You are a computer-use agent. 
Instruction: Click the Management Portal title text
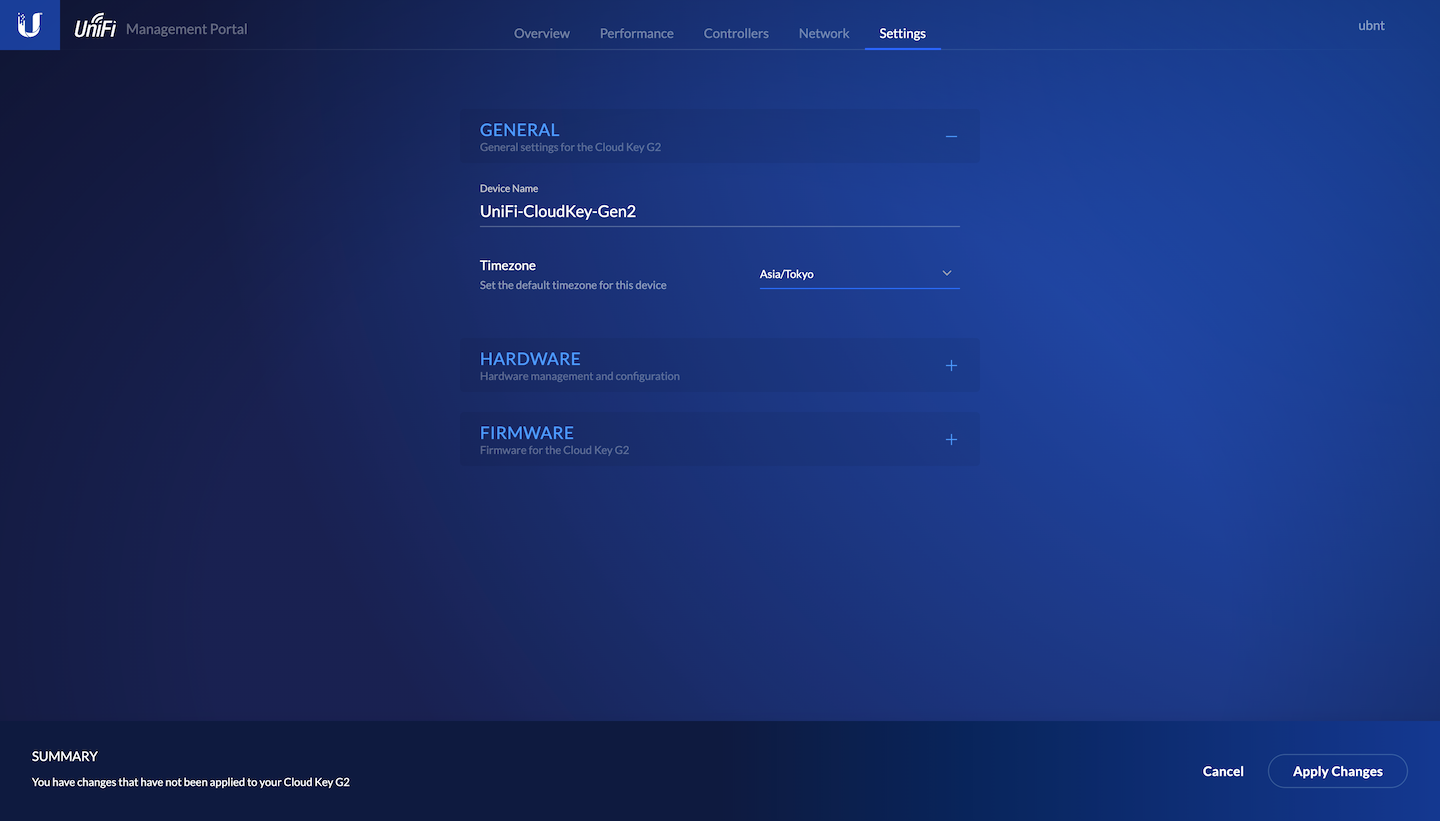pyautogui.click(x=187, y=29)
